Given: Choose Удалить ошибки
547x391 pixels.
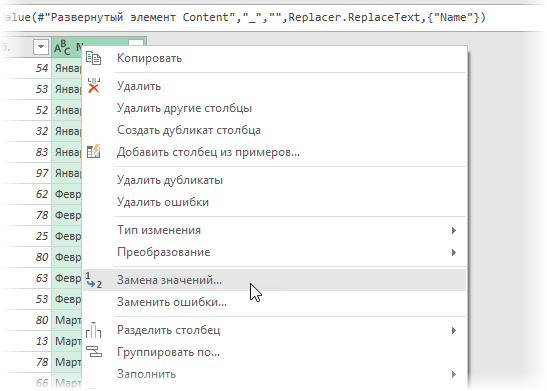Looking at the screenshot, I should pyautogui.click(x=275, y=202).
